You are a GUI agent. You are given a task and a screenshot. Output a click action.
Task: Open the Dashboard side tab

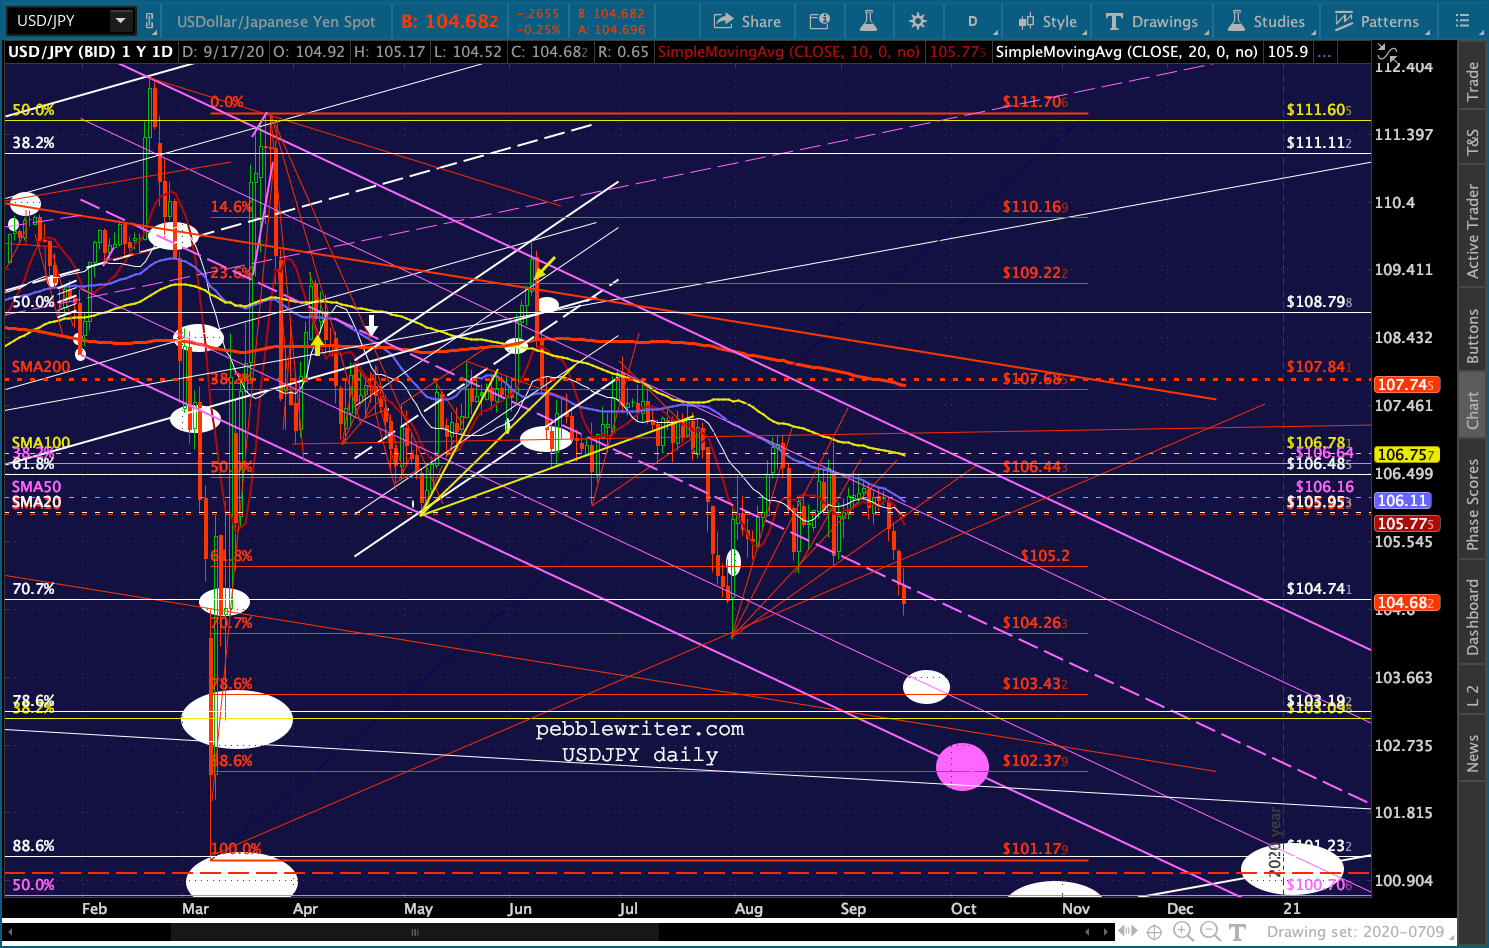click(1472, 617)
